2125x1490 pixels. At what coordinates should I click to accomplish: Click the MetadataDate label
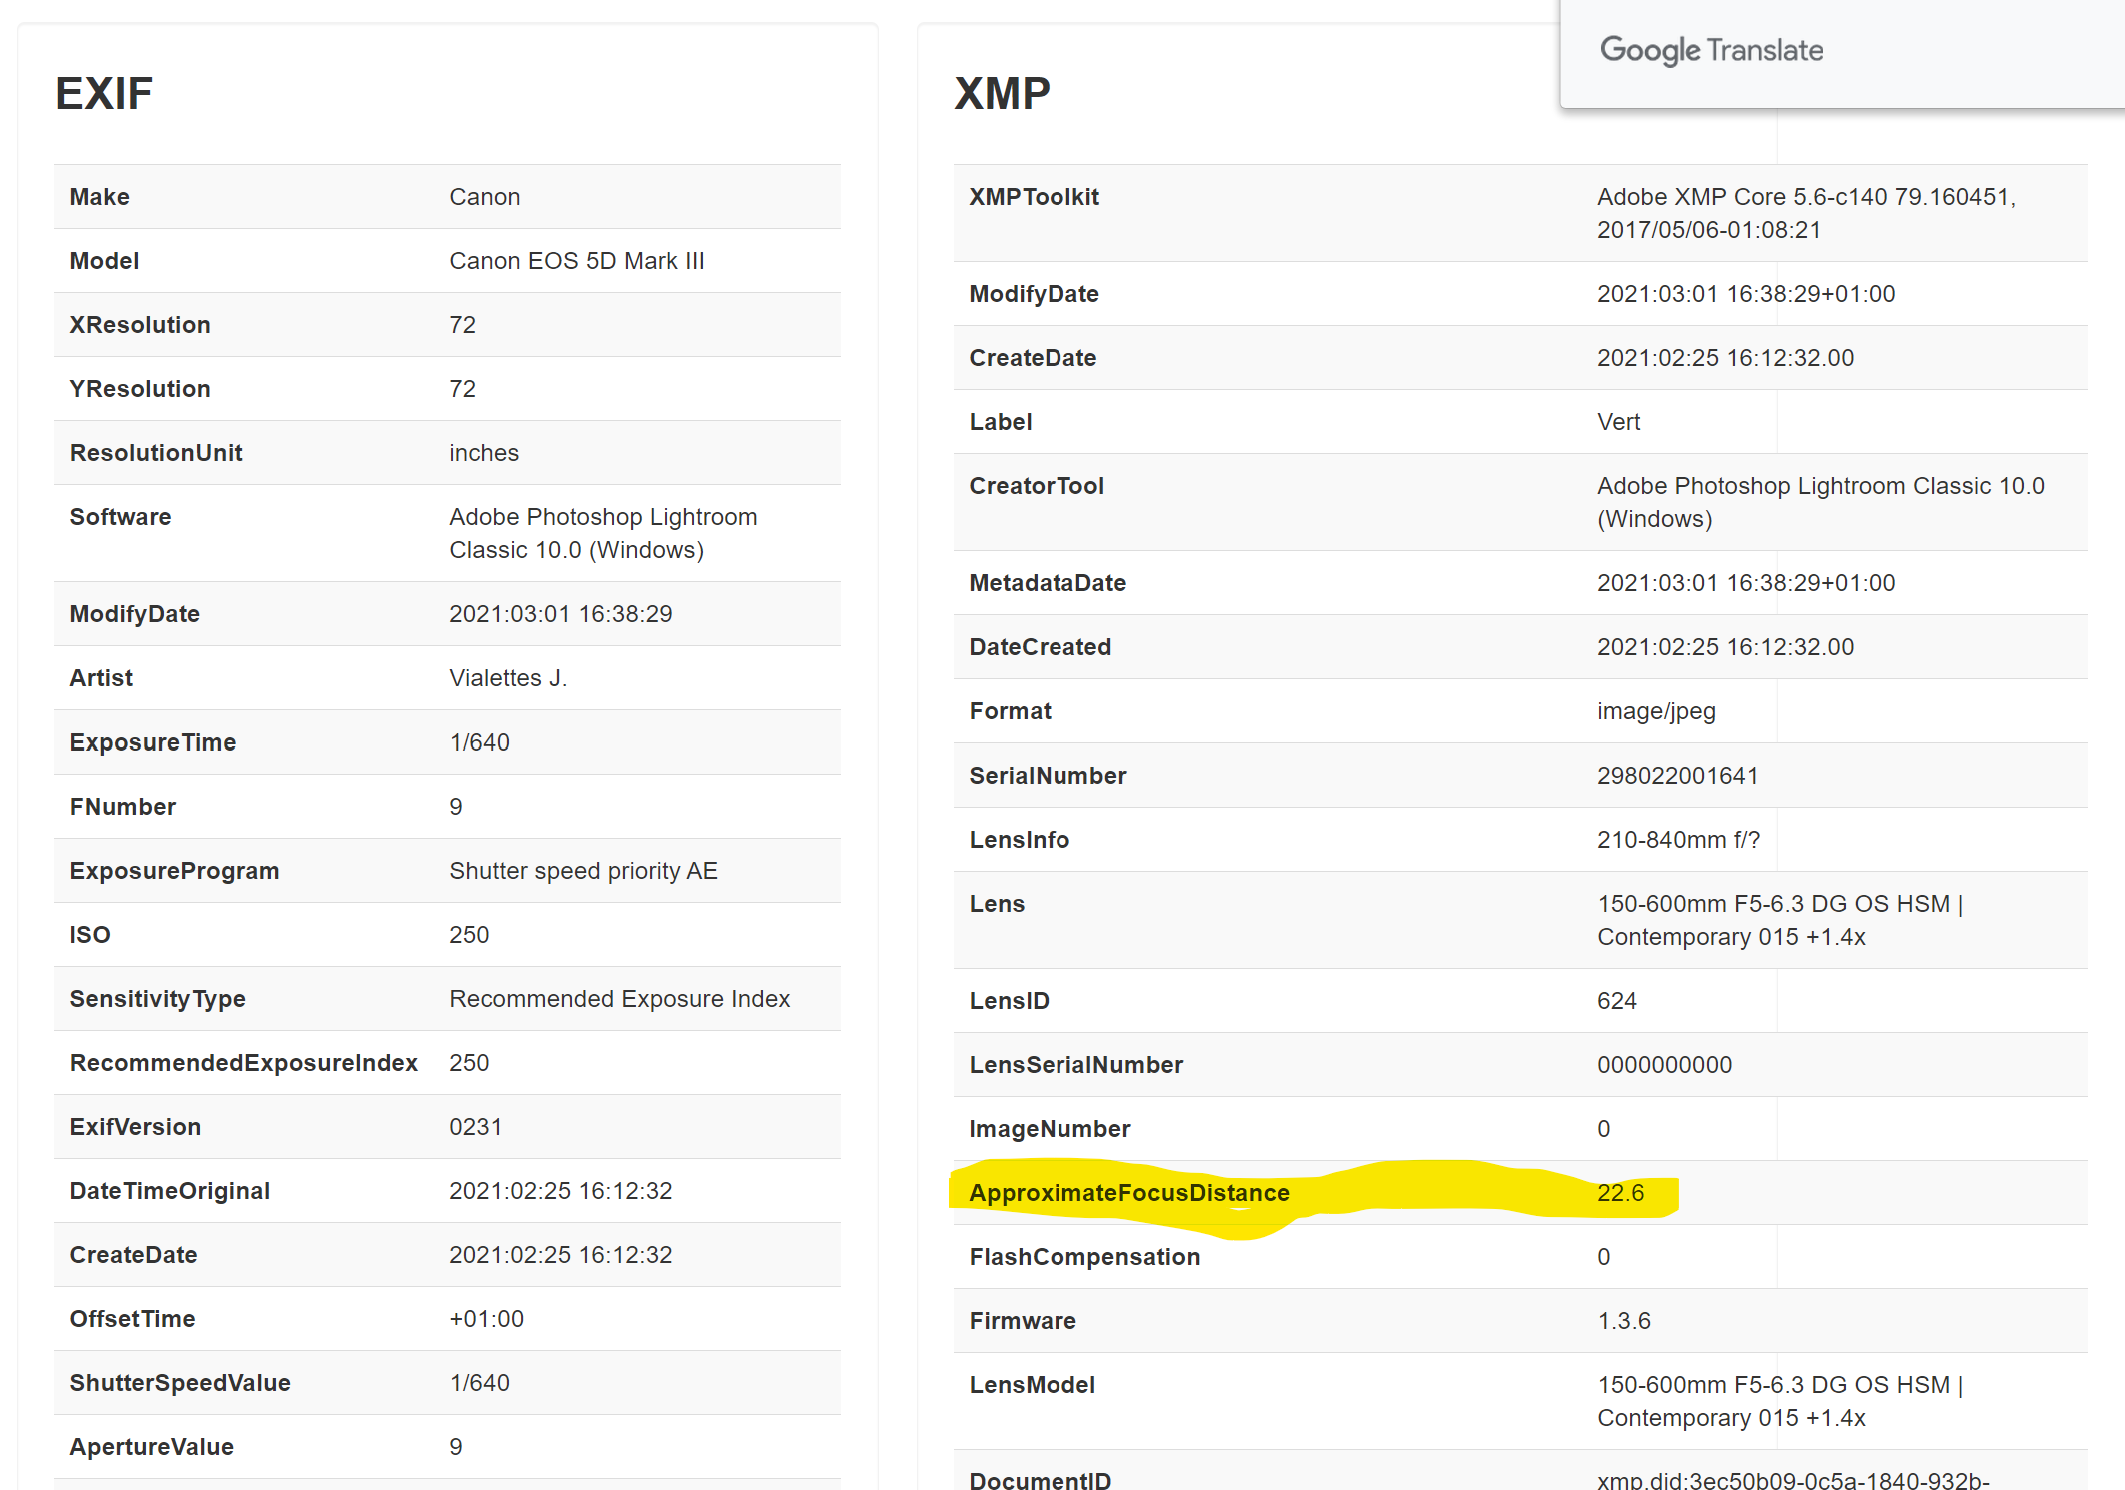1048,583
